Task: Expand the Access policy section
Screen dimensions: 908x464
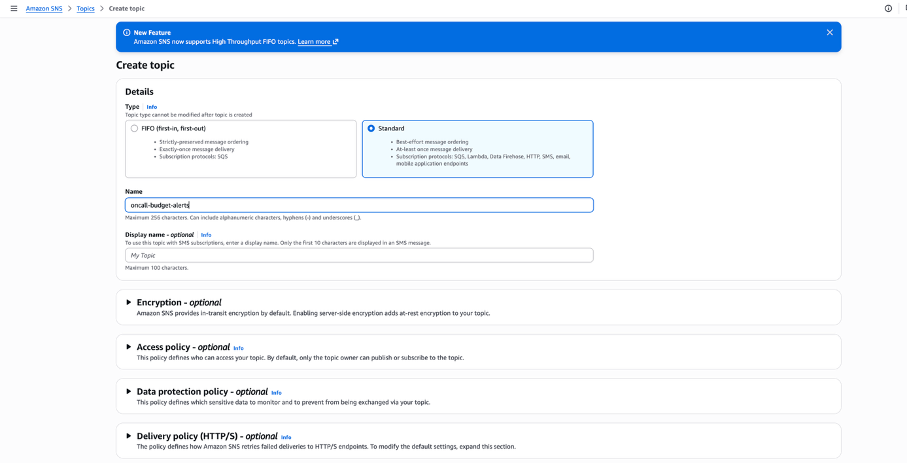Action: point(129,347)
